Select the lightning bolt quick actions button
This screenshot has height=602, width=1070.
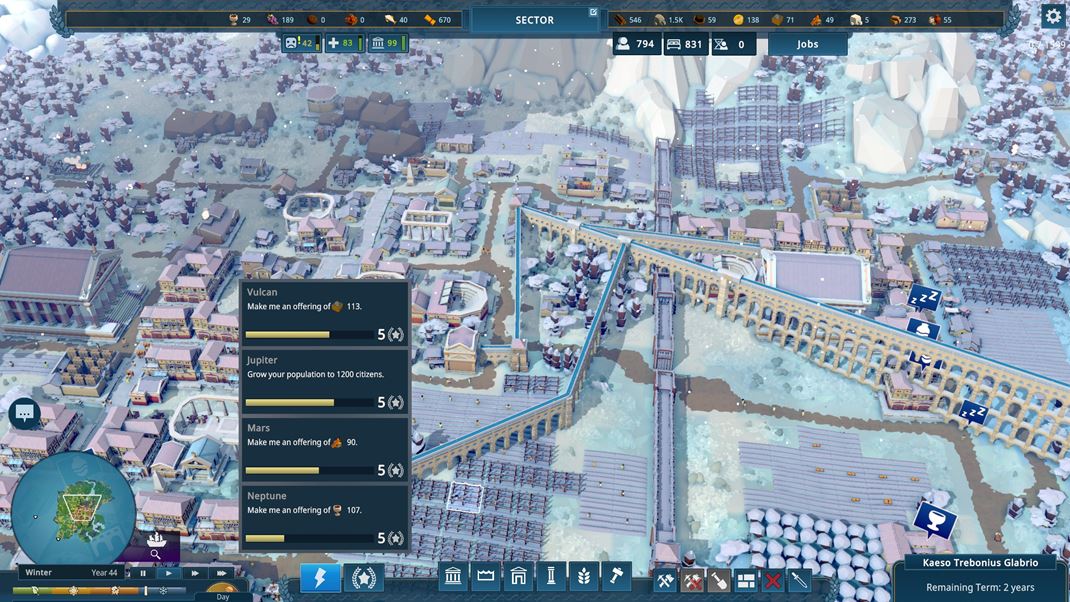[320, 578]
